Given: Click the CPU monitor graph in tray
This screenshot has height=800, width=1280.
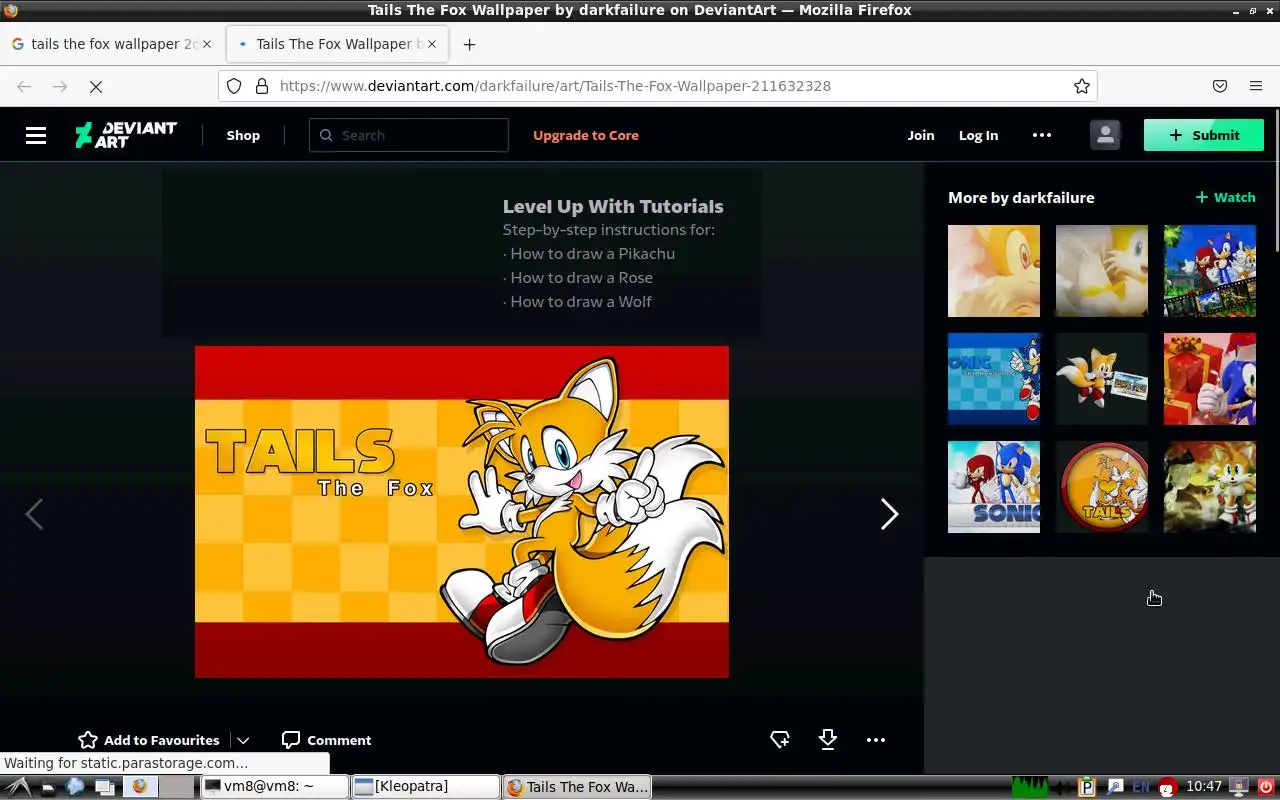Looking at the screenshot, I should pyautogui.click(x=1030, y=787).
